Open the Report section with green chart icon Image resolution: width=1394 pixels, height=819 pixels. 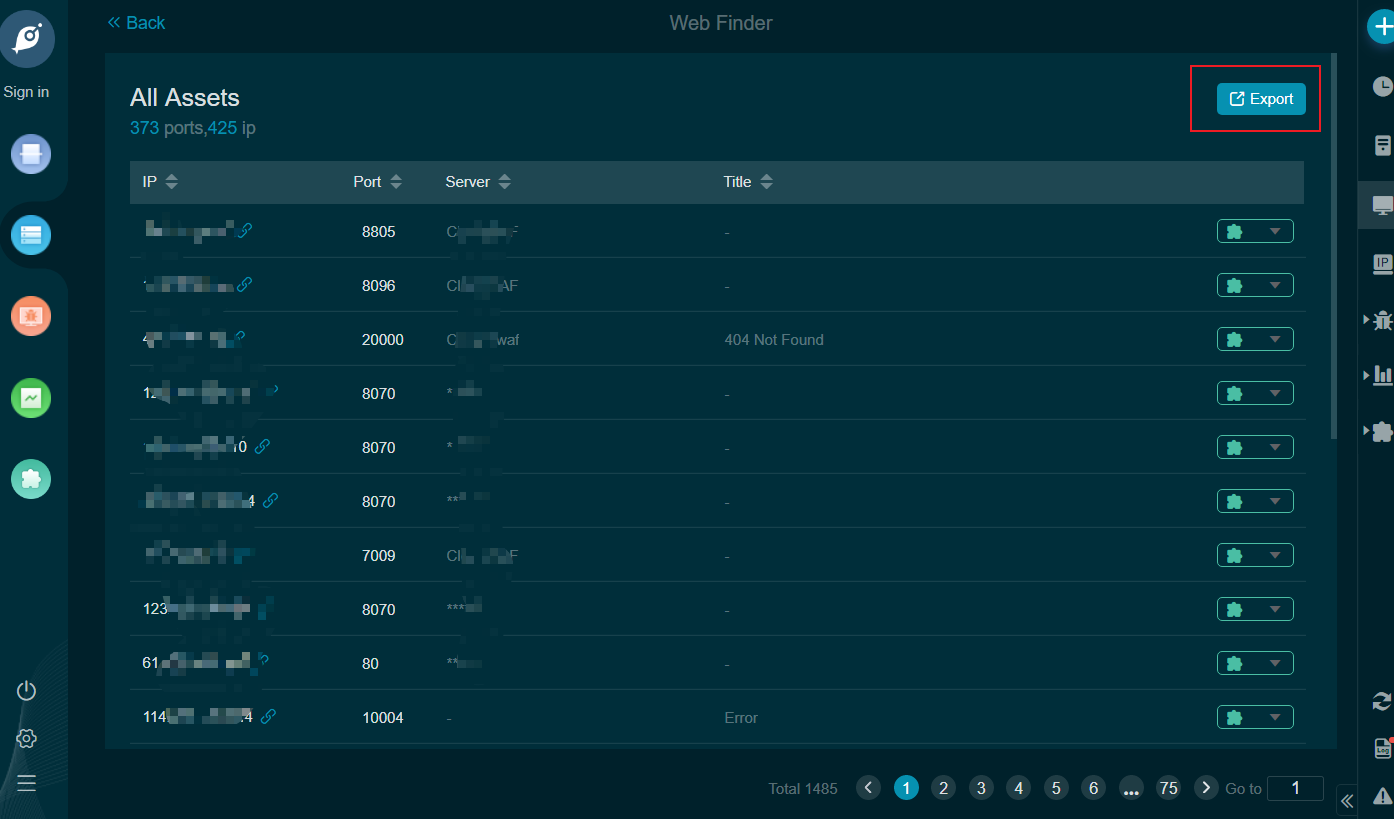[31, 397]
